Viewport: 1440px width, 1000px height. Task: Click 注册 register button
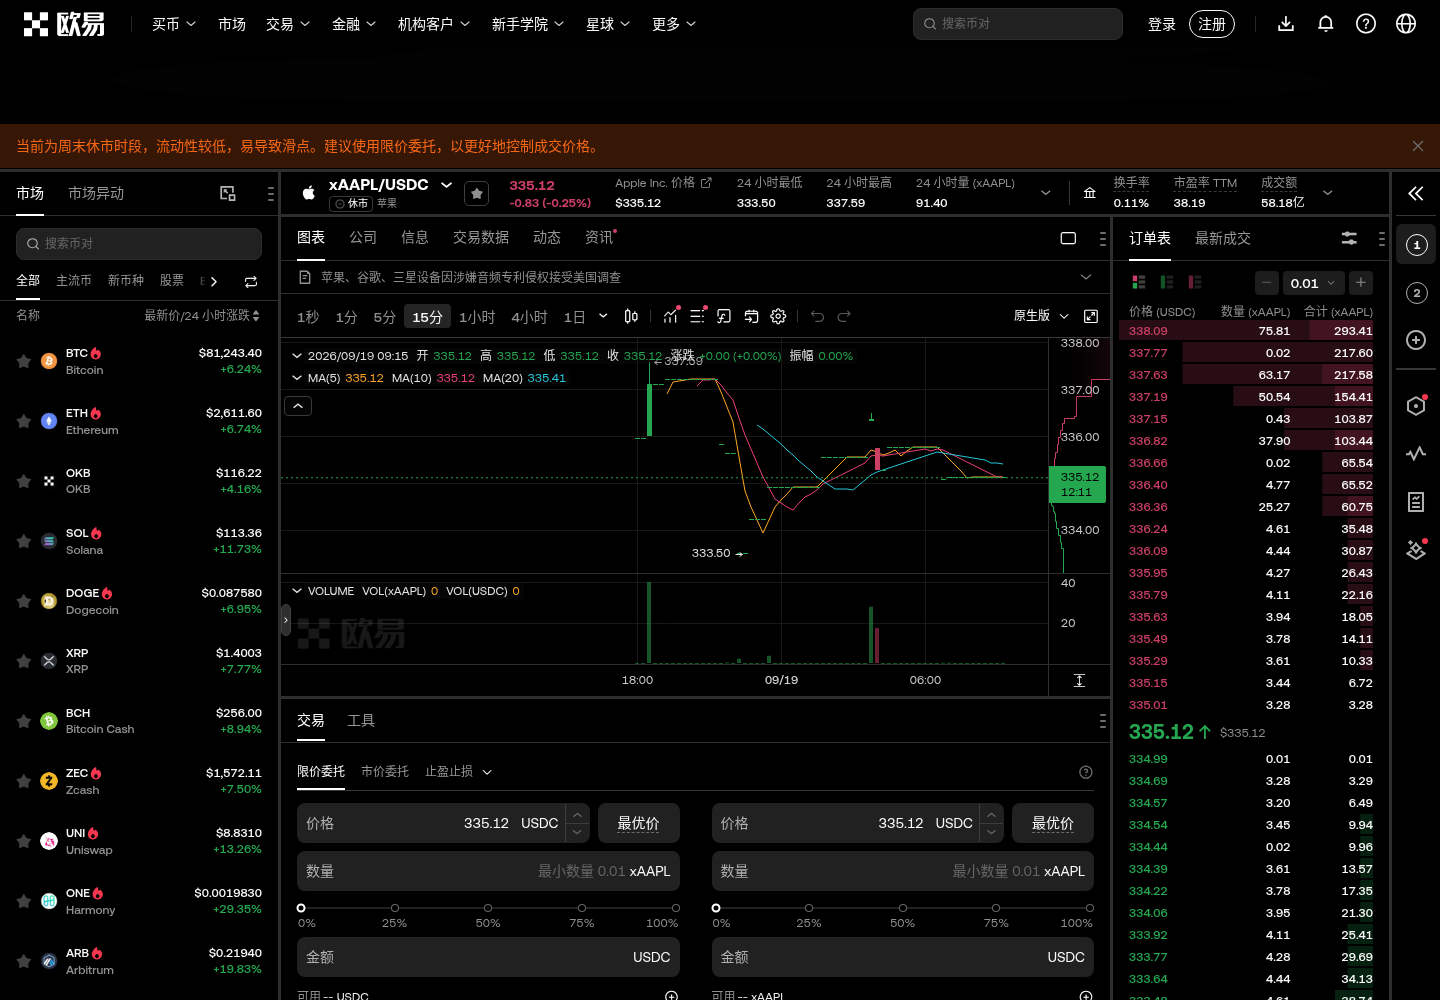(1212, 24)
